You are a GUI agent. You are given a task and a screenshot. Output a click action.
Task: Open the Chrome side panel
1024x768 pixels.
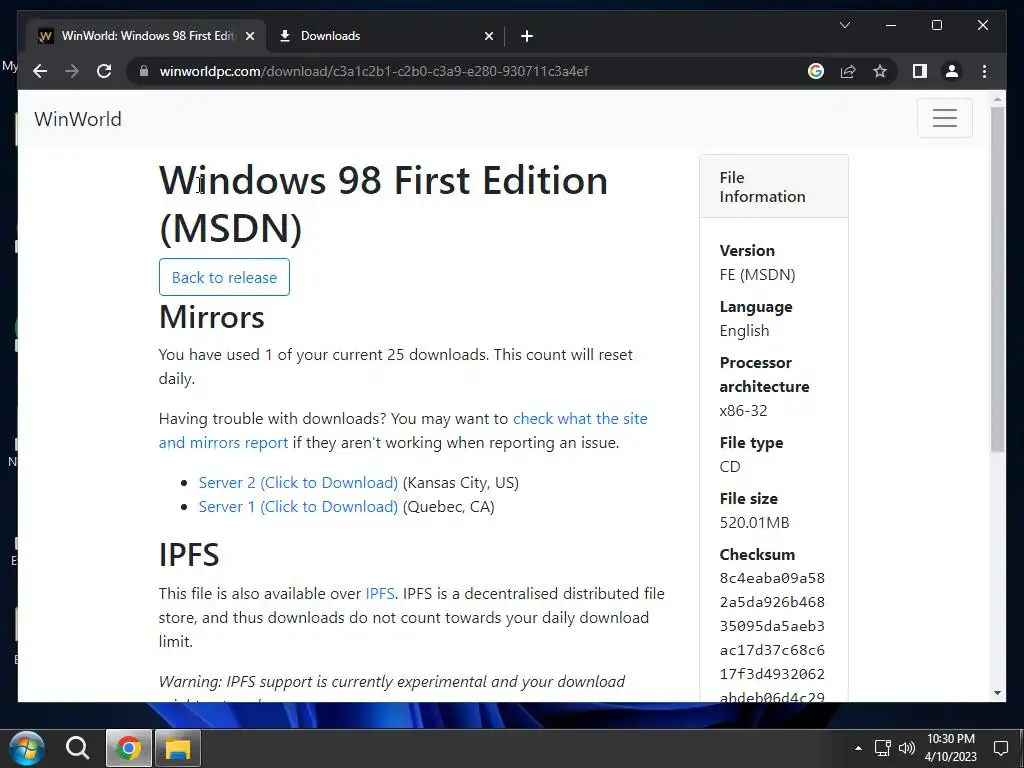pyautogui.click(x=920, y=71)
